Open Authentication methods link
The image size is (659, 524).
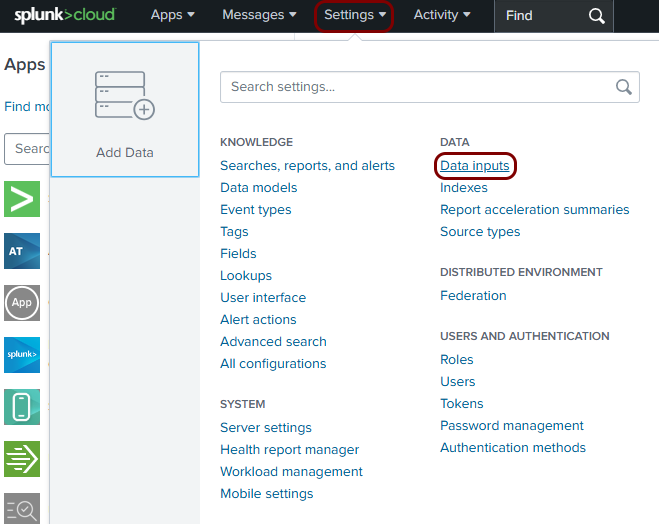point(513,448)
